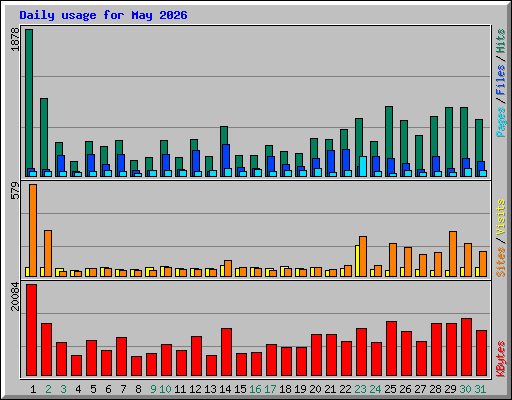Select the orange bar for day 2
The image size is (512, 400).
point(48,253)
